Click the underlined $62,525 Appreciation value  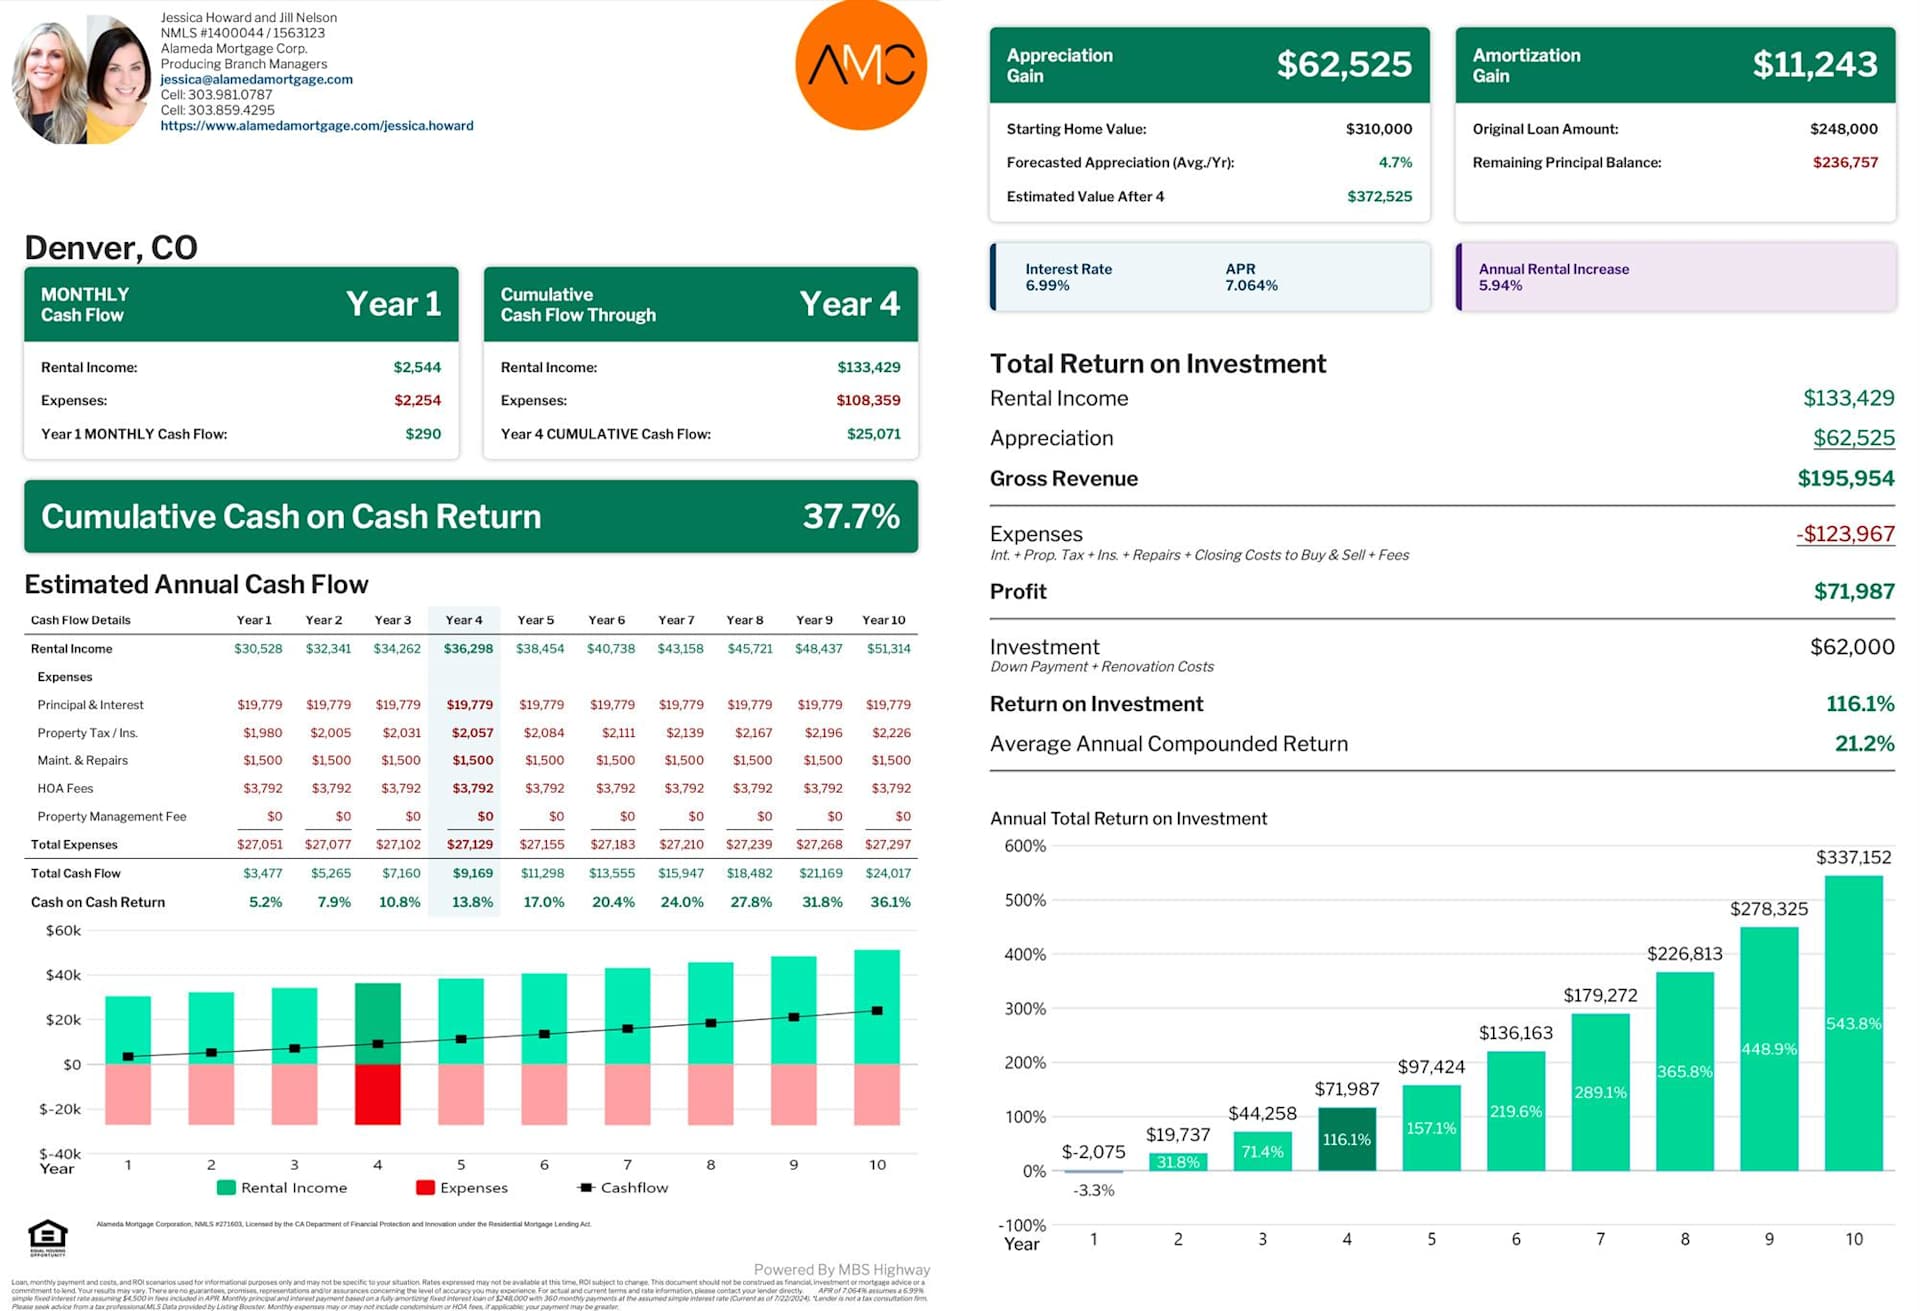[x=1853, y=438]
